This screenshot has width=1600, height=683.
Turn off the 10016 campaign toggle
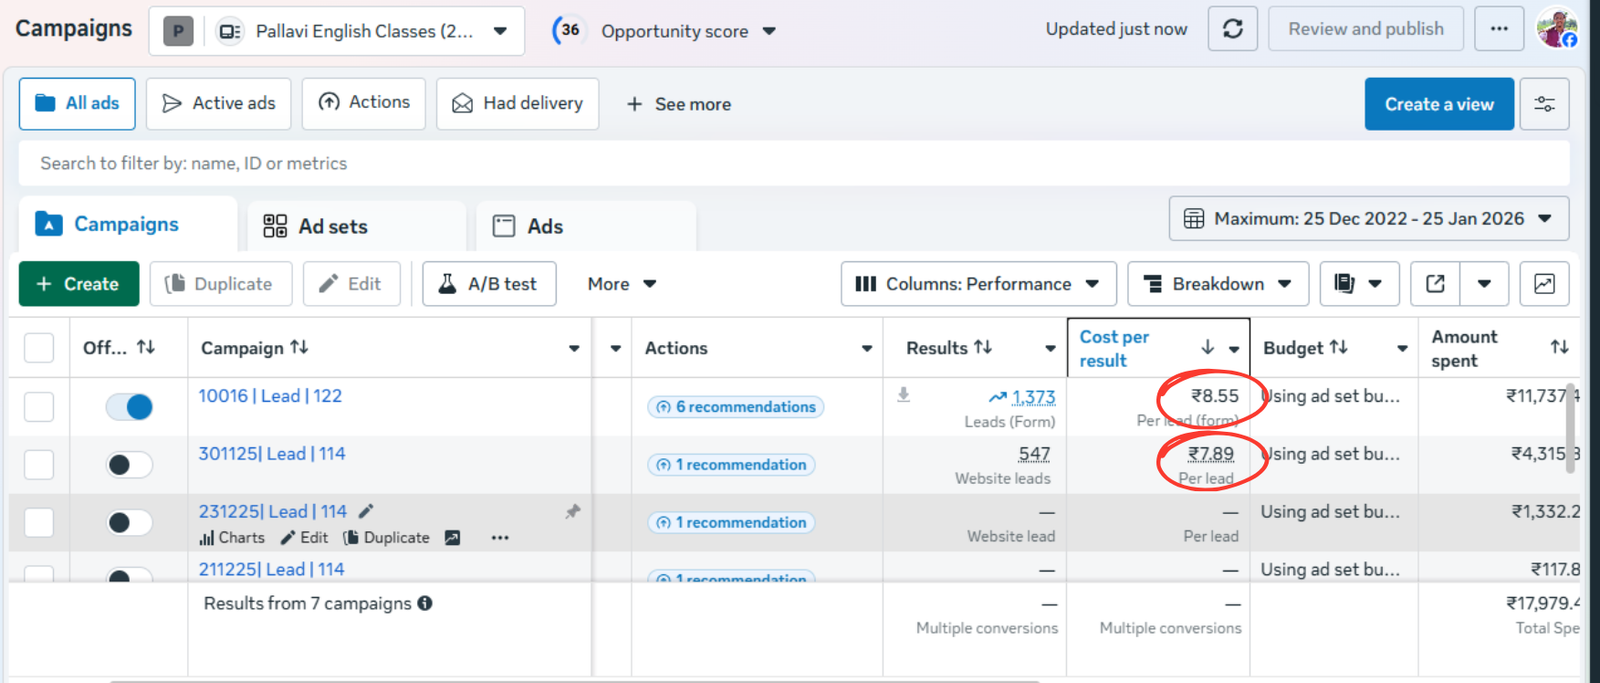click(129, 407)
